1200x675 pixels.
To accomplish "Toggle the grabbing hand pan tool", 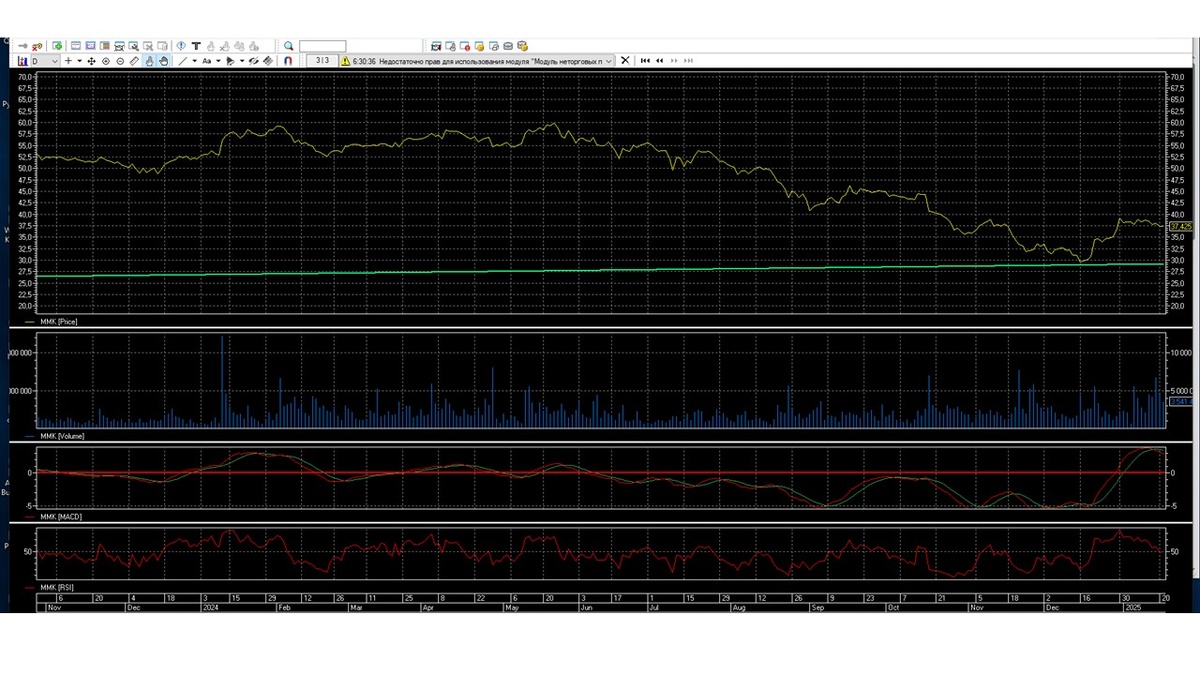I will (x=163, y=61).
